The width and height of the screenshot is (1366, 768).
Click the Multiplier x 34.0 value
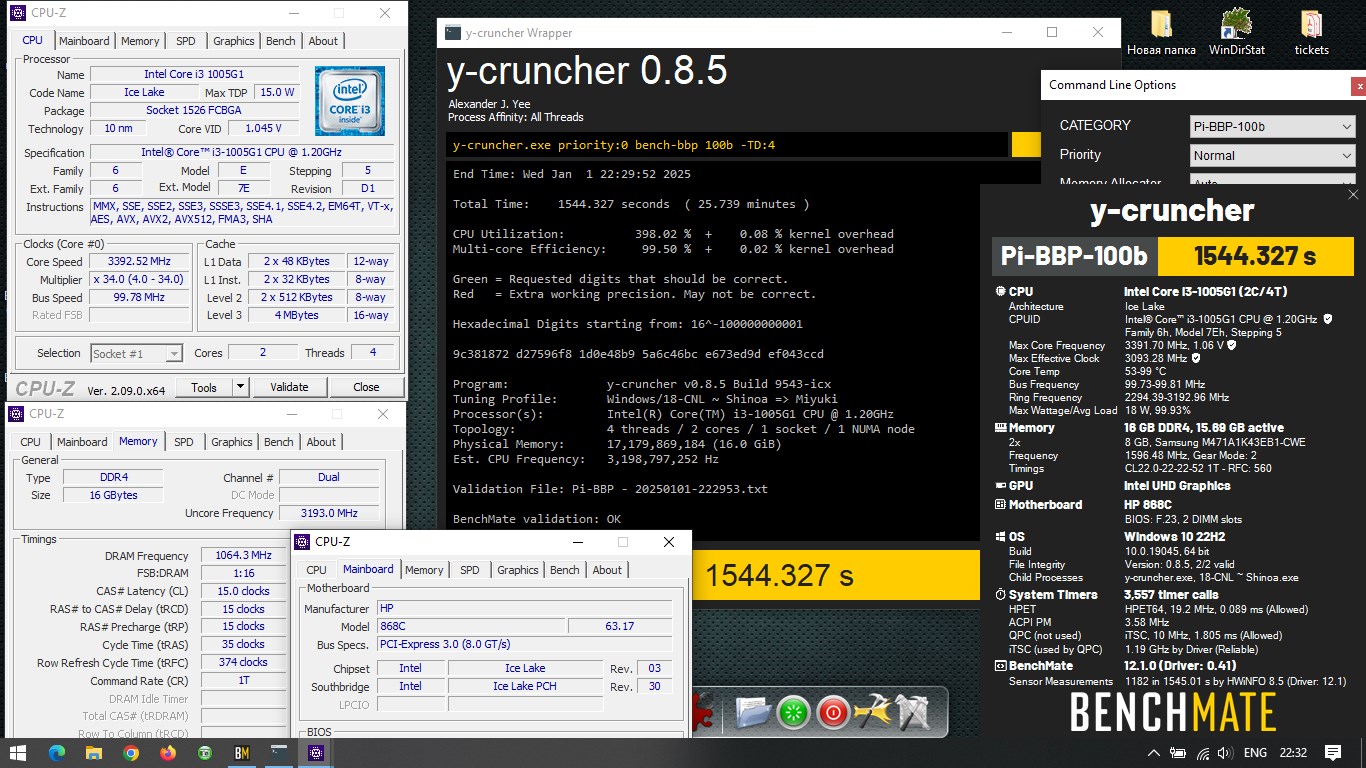(x=140, y=280)
